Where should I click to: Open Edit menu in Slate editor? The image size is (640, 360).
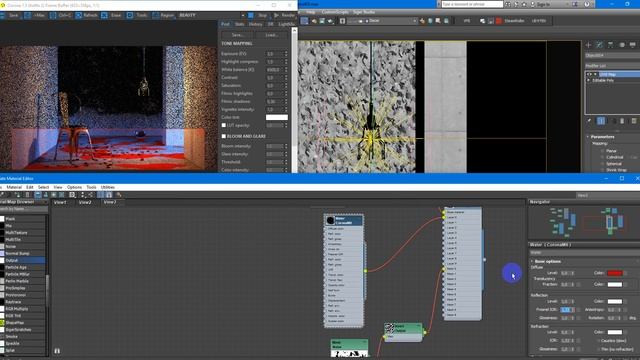pos(30,187)
